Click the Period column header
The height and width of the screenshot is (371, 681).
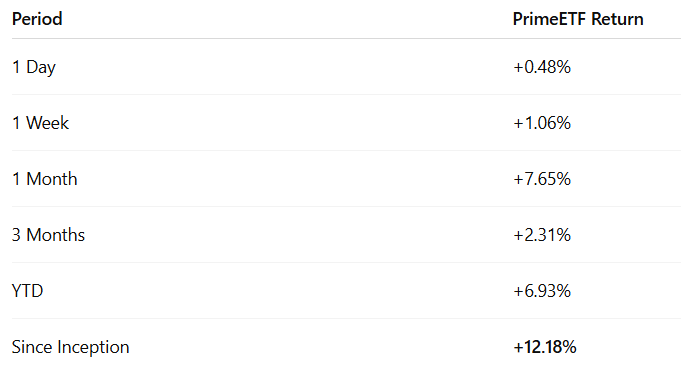(x=37, y=19)
